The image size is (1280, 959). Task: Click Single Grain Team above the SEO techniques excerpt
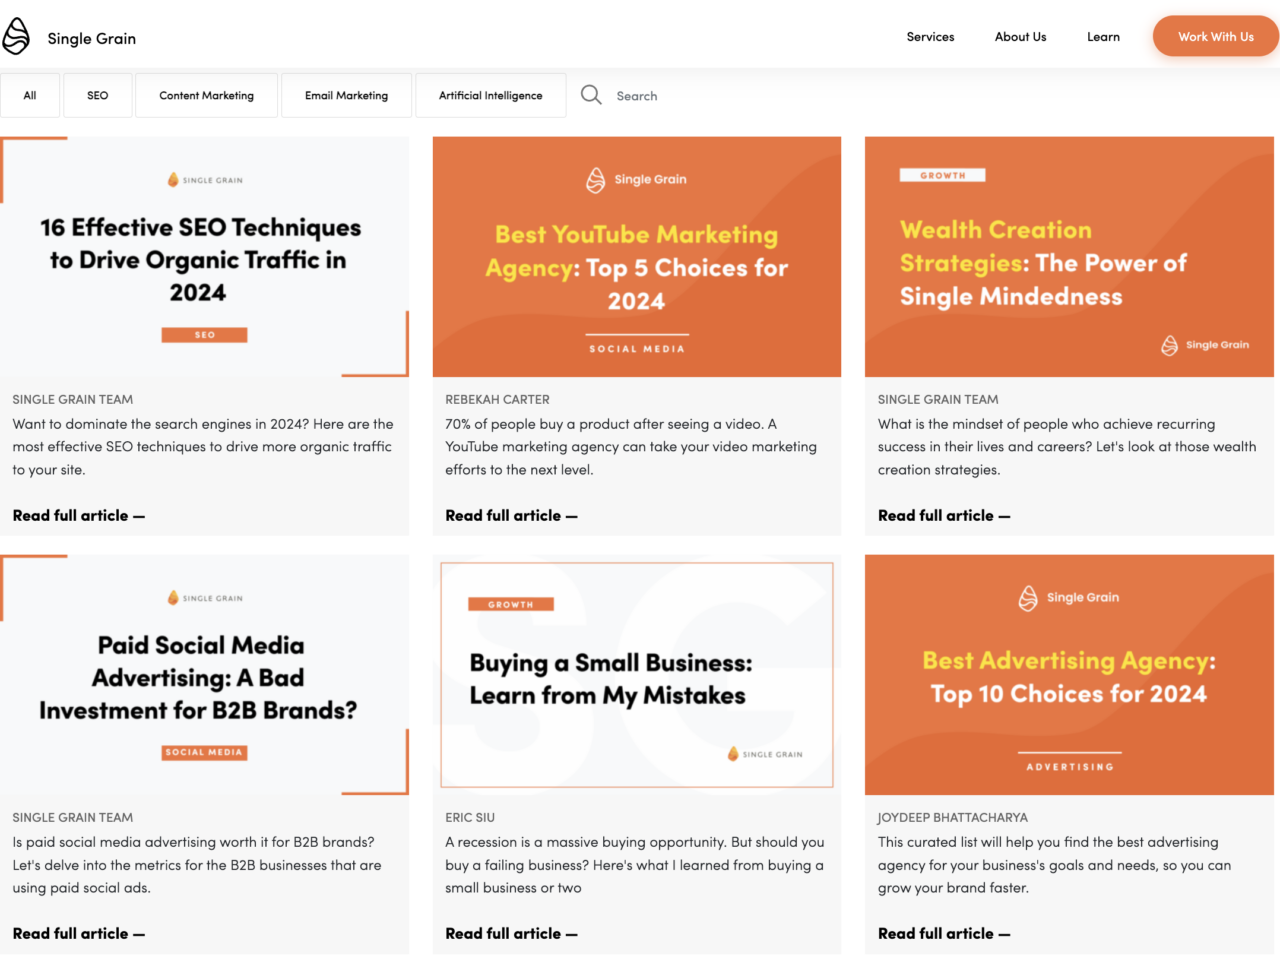coord(73,399)
